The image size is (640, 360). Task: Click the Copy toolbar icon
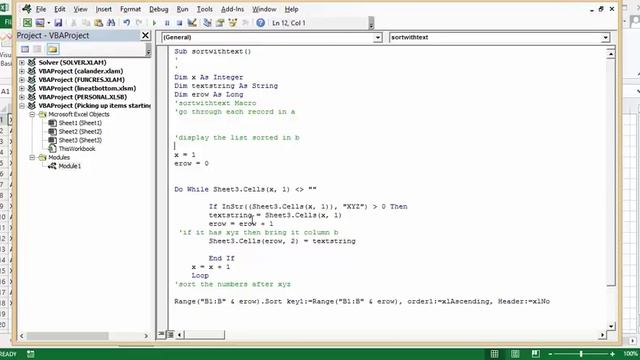(x=86, y=23)
